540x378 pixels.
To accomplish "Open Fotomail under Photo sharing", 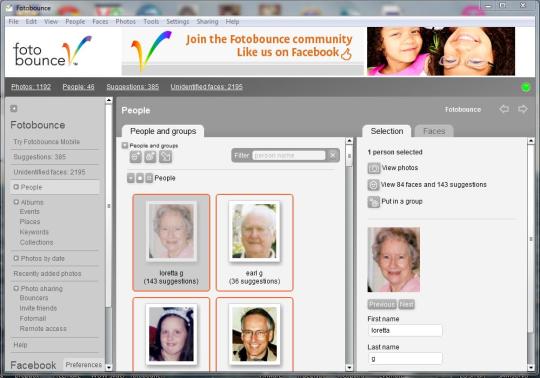I will (x=33, y=319).
